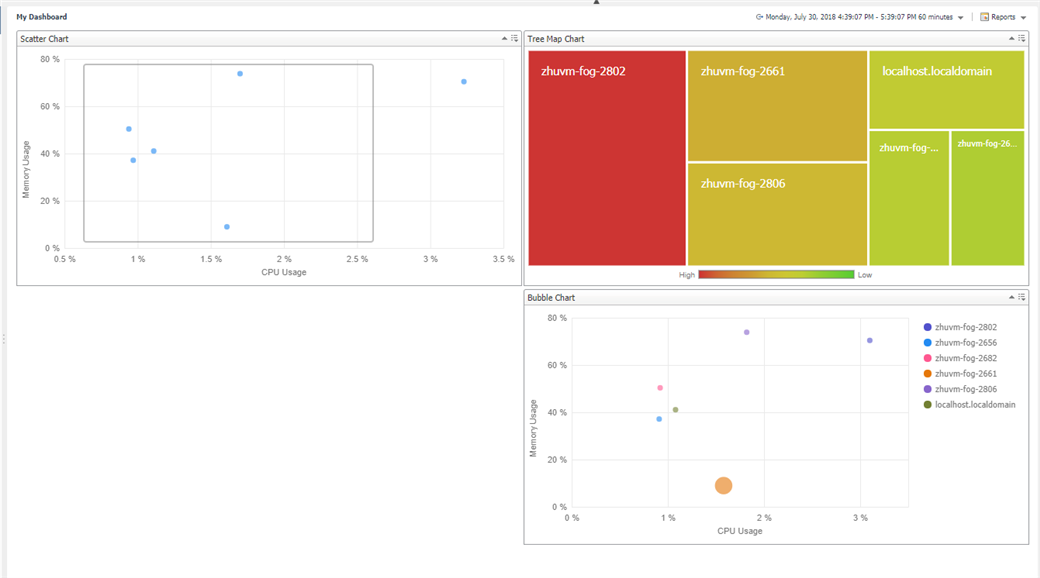The height and width of the screenshot is (578, 1040).
Task: Click scatter point near 1.7% CPU, 74% memory
Action: 240,74
